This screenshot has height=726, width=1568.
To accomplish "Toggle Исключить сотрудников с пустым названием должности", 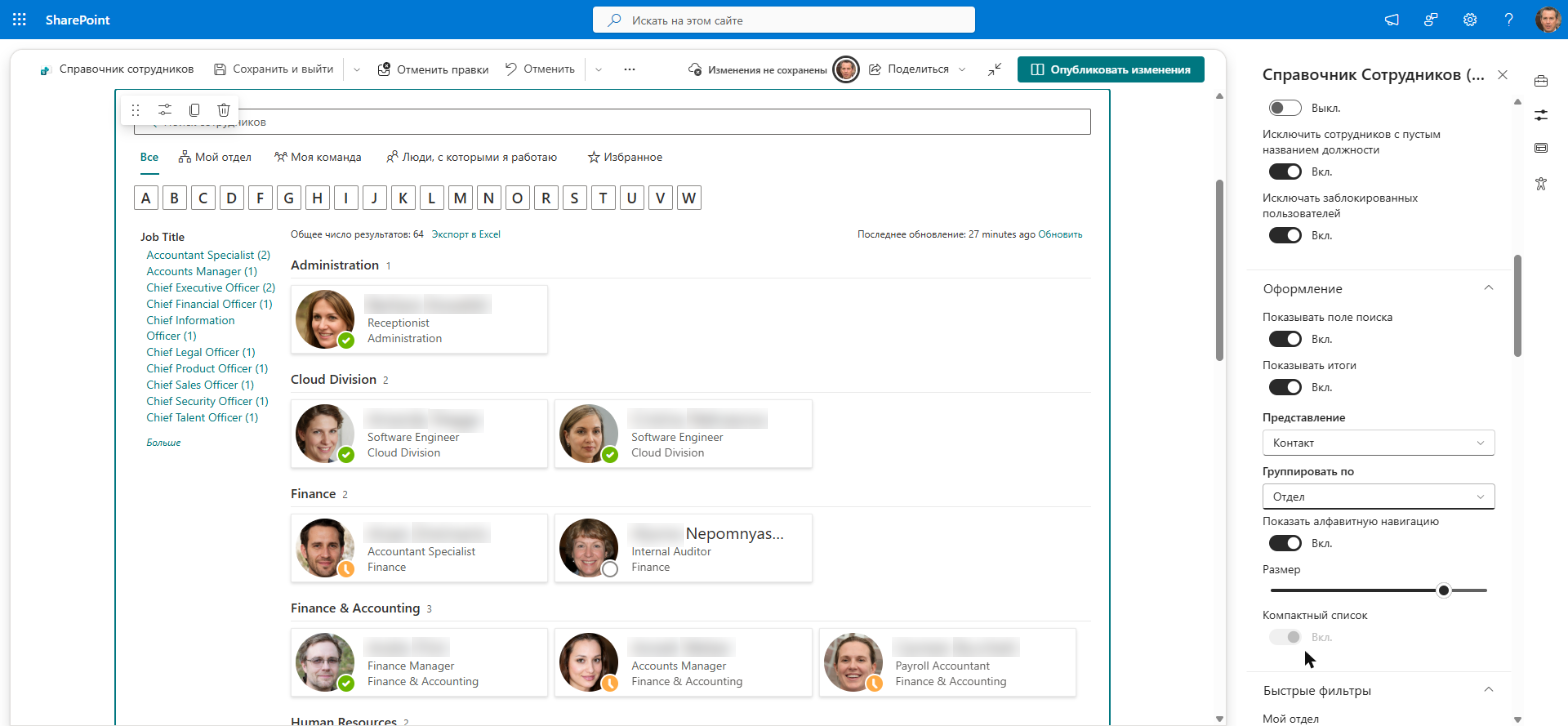I will click(x=1285, y=171).
